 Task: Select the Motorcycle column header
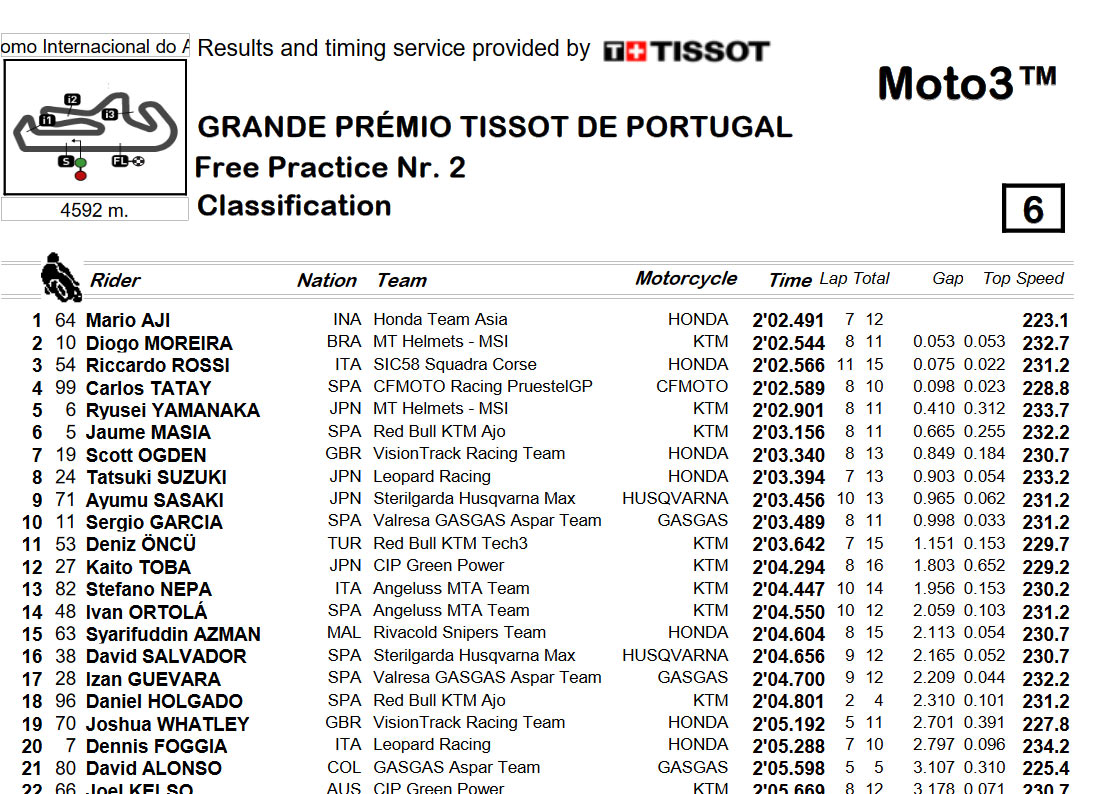coord(686,278)
